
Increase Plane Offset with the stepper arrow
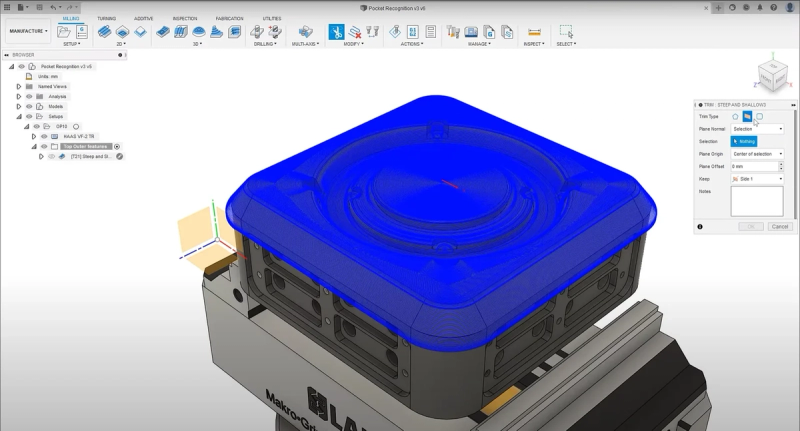coord(781,164)
